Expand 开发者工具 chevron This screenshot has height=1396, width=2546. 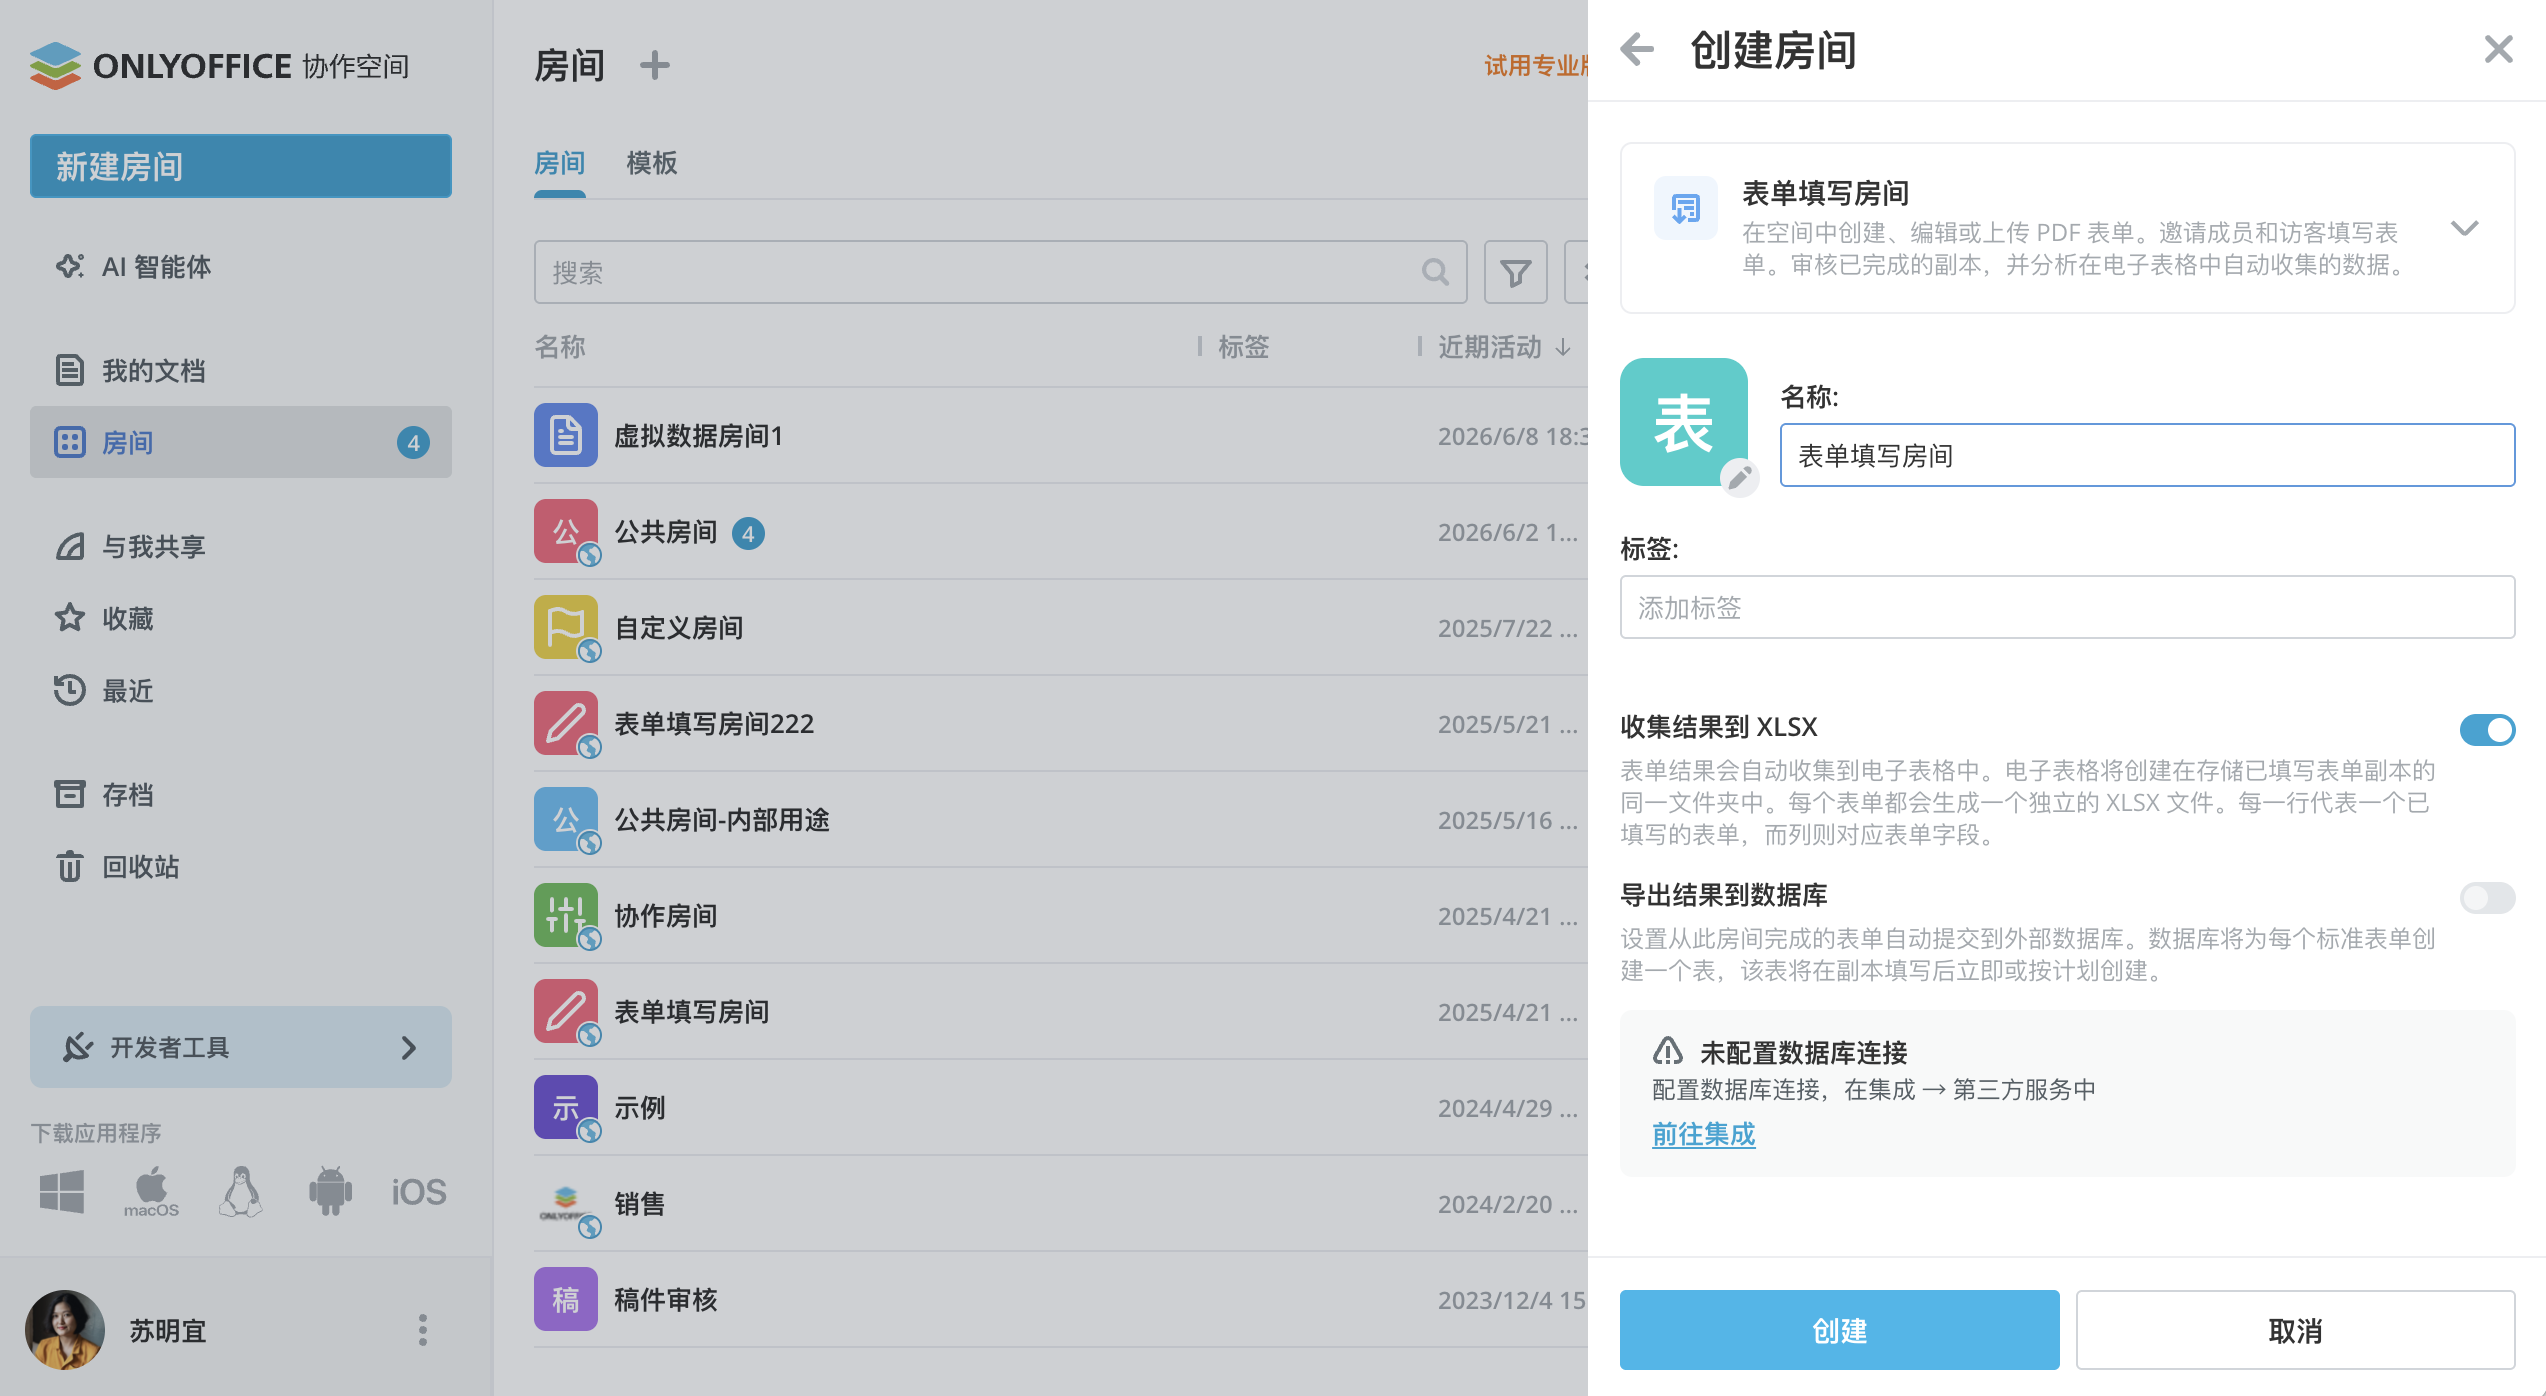point(408,1047)
